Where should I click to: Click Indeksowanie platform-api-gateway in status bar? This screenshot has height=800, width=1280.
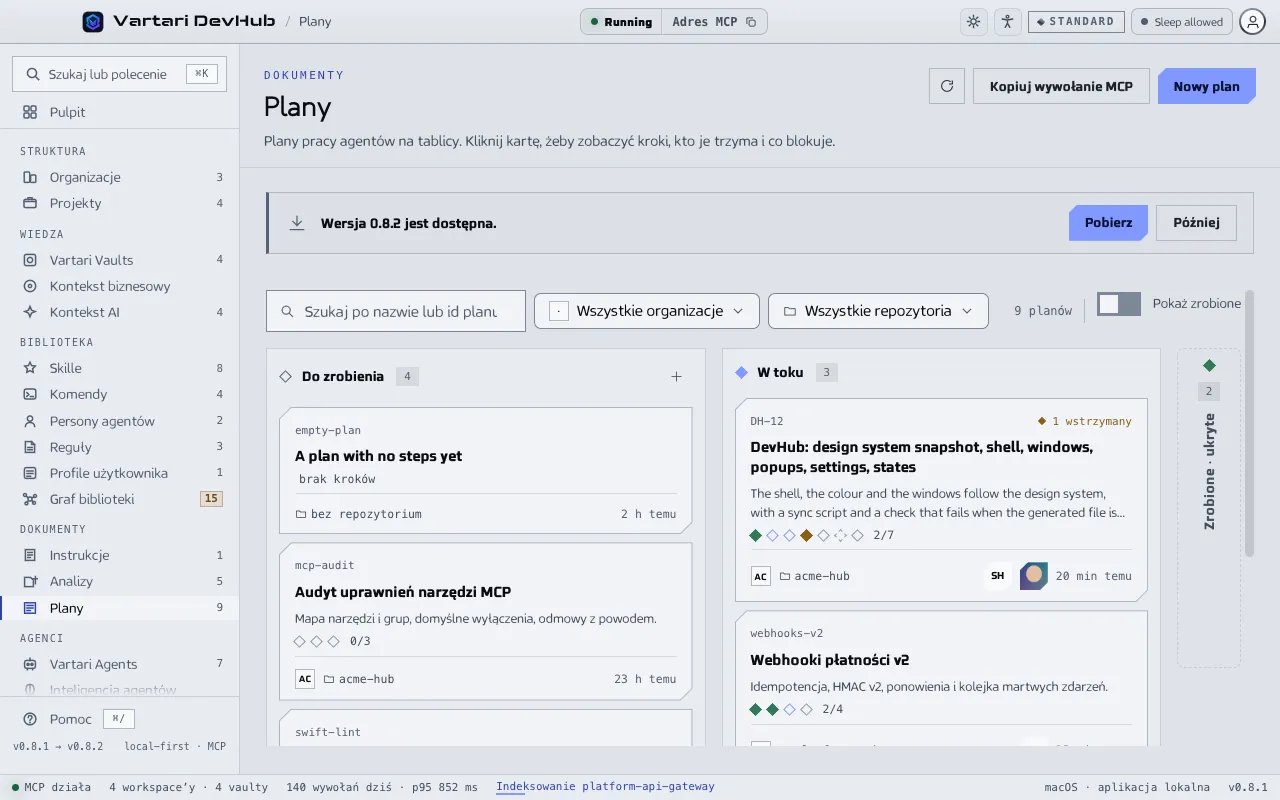pos(605,787)
